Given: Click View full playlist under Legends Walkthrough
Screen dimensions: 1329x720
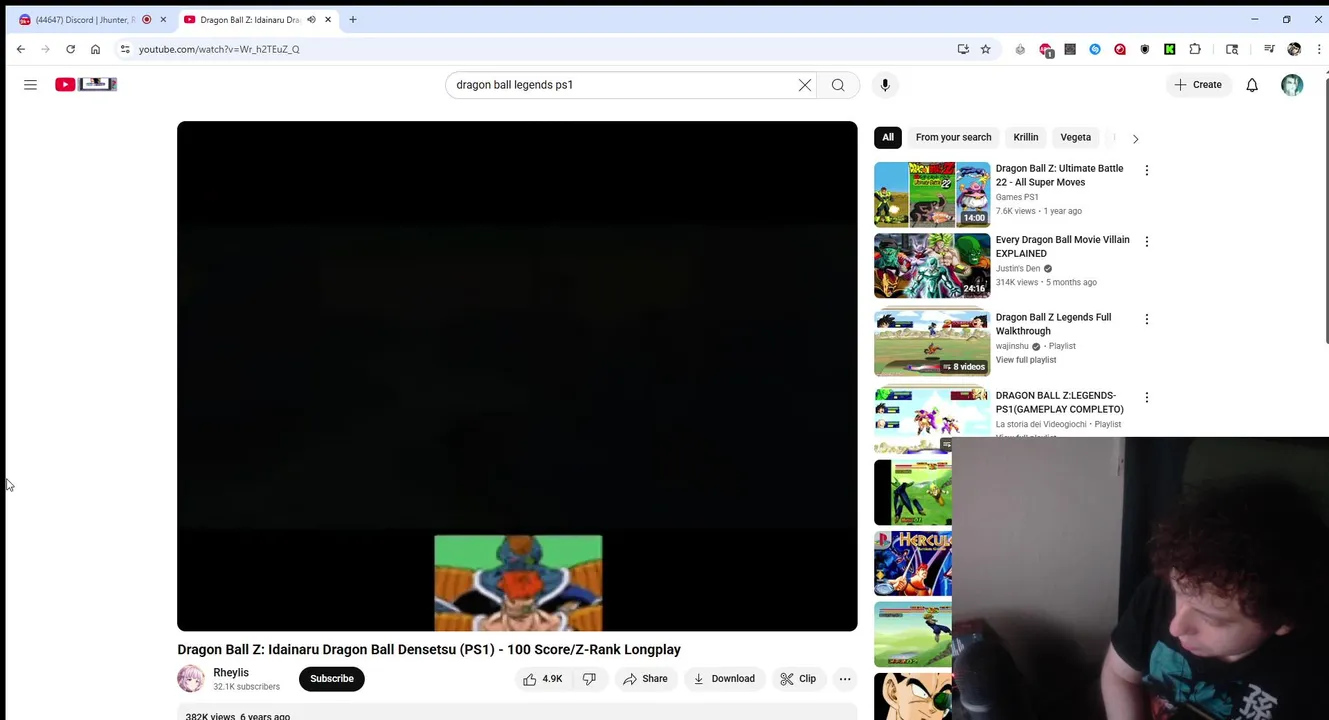Looking at the screenshot, I should pyautogui.click(x=1026, y=360).
